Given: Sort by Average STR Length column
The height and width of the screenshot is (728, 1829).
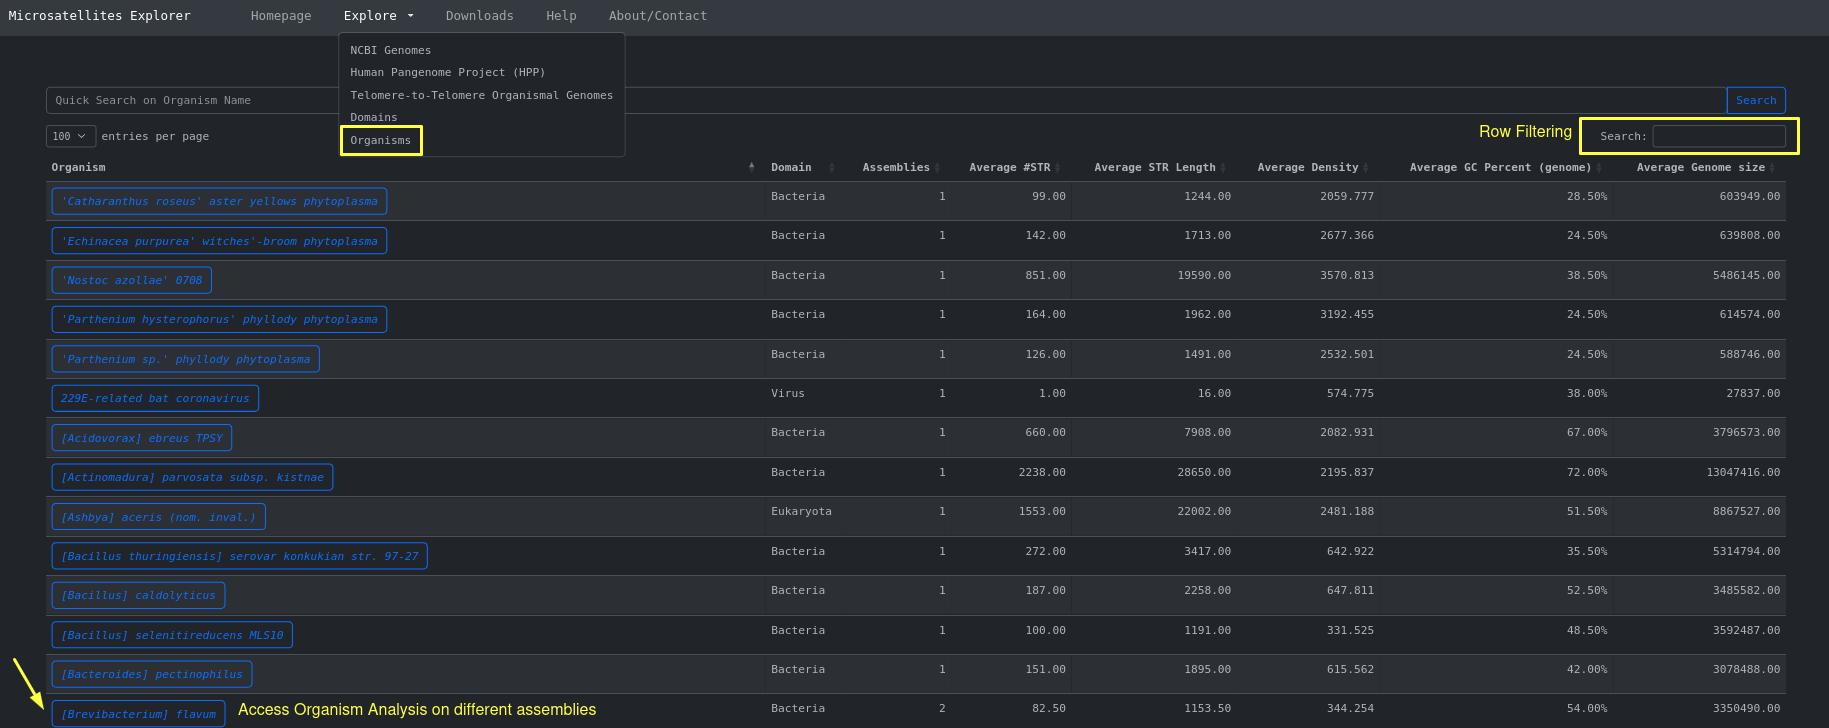Looking at the screenshot, I should tap(1154, 168).
